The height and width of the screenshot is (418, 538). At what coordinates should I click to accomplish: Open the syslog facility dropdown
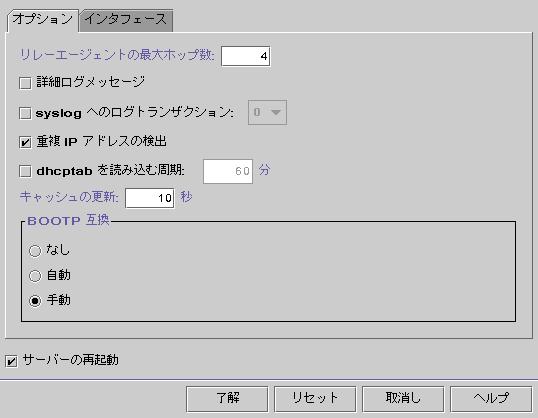267,112
